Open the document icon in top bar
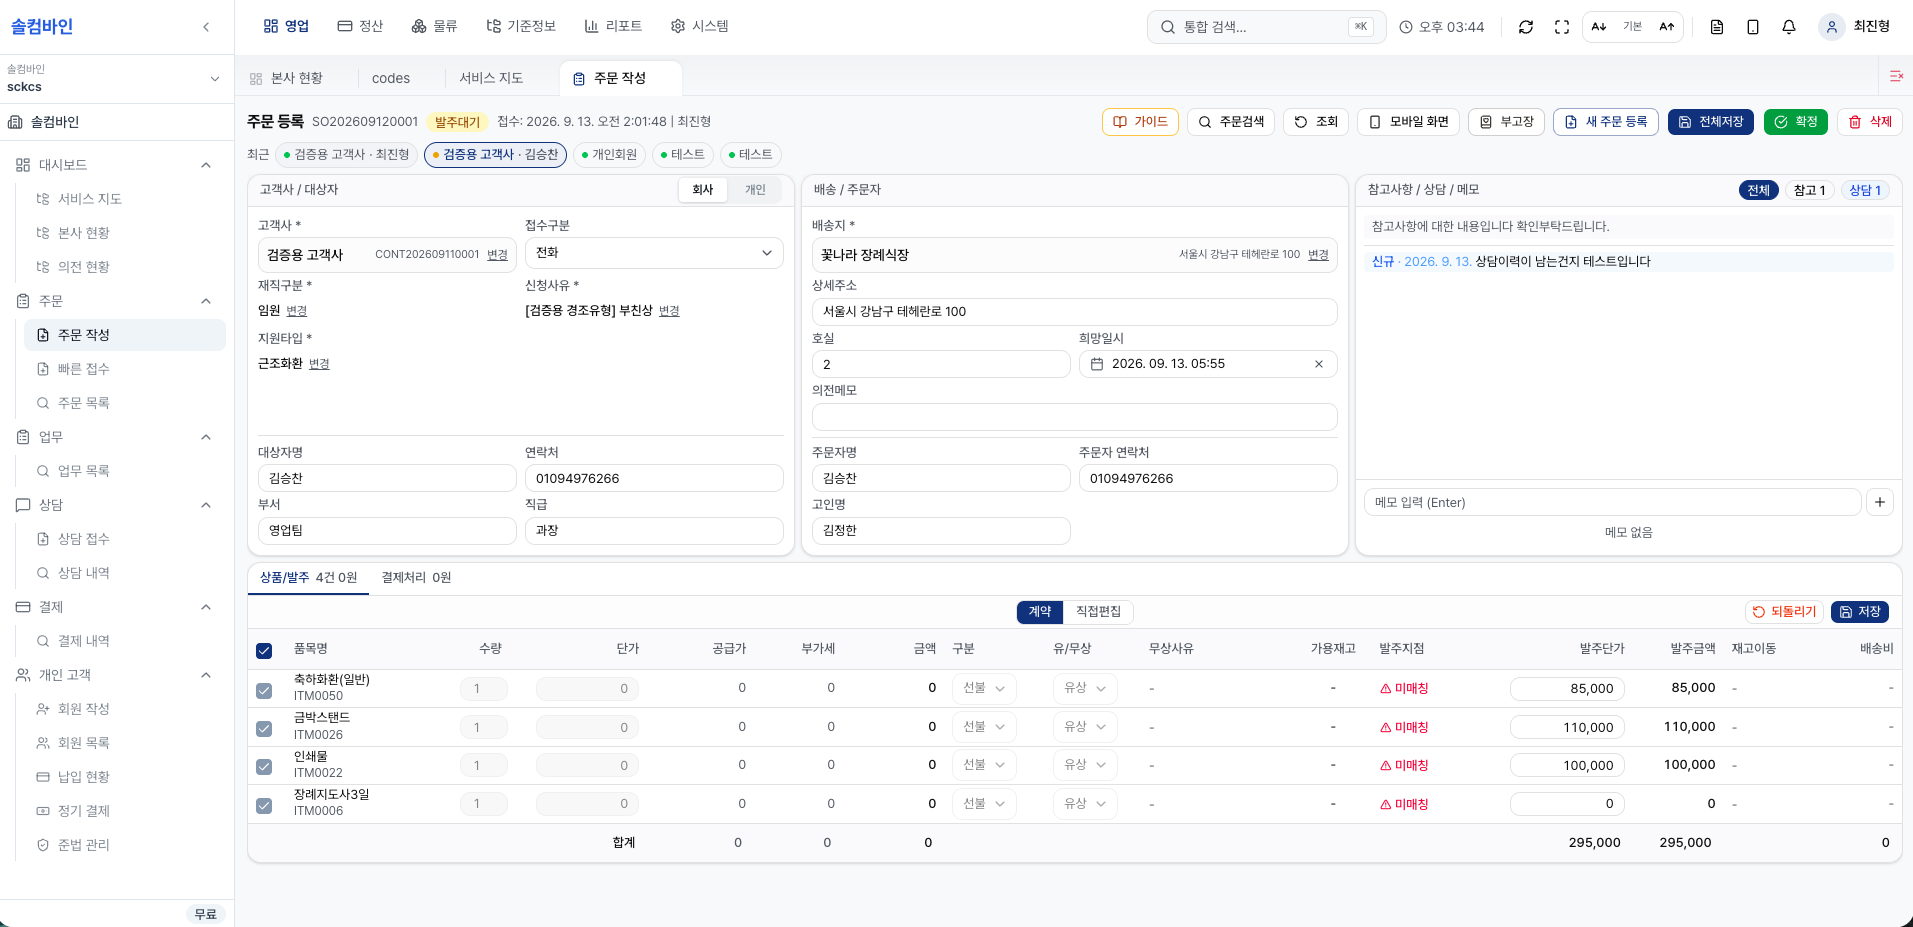The height and width of the screenshot is (927, 1913). (x=1717, y=27)
